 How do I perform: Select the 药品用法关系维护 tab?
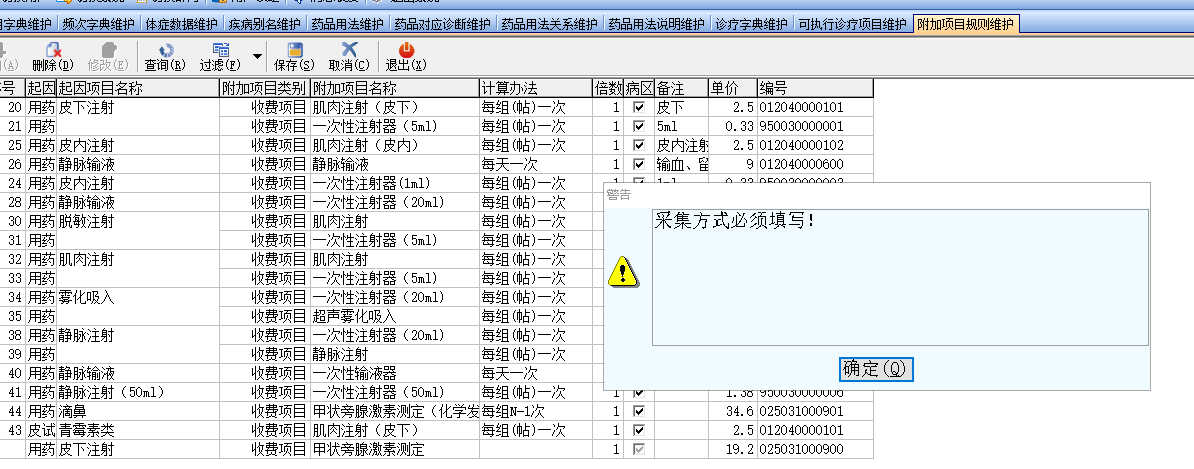(x=549, y=24)
